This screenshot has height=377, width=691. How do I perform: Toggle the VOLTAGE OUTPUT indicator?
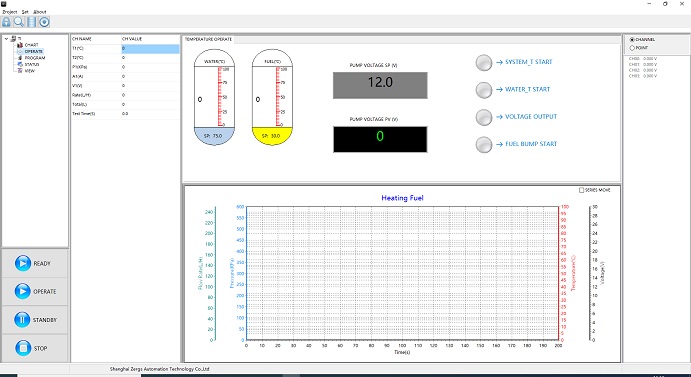point(484,117)
